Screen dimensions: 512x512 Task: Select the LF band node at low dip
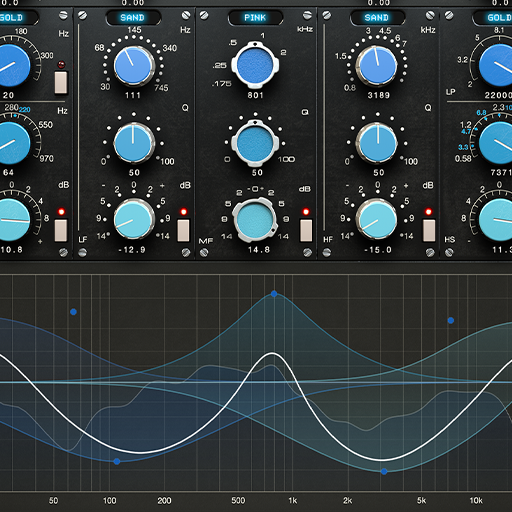tap(117, 461)
